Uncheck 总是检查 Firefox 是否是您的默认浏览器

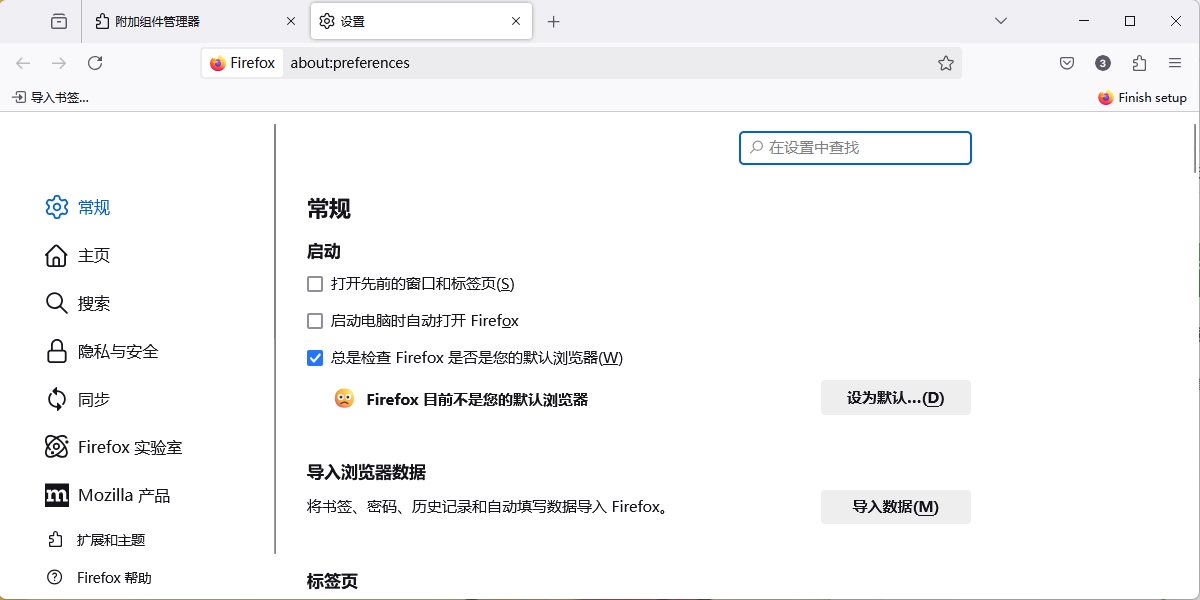pos(315,358)
